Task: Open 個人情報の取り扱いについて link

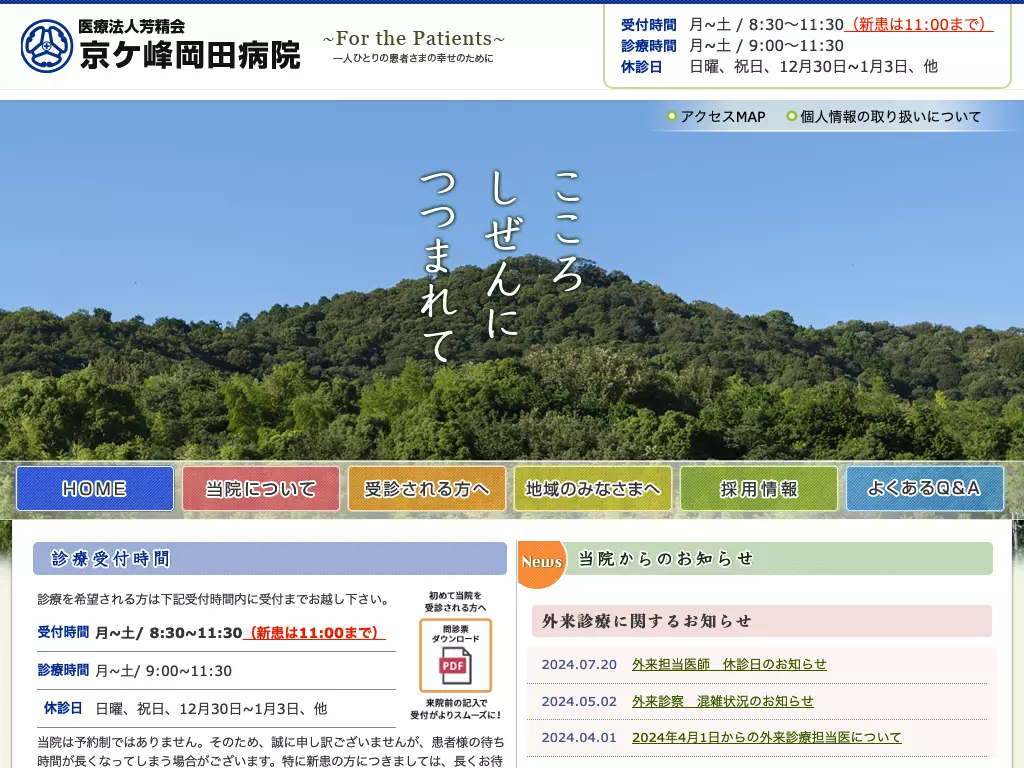Action: pyautogui.click(x=891, y=117)
